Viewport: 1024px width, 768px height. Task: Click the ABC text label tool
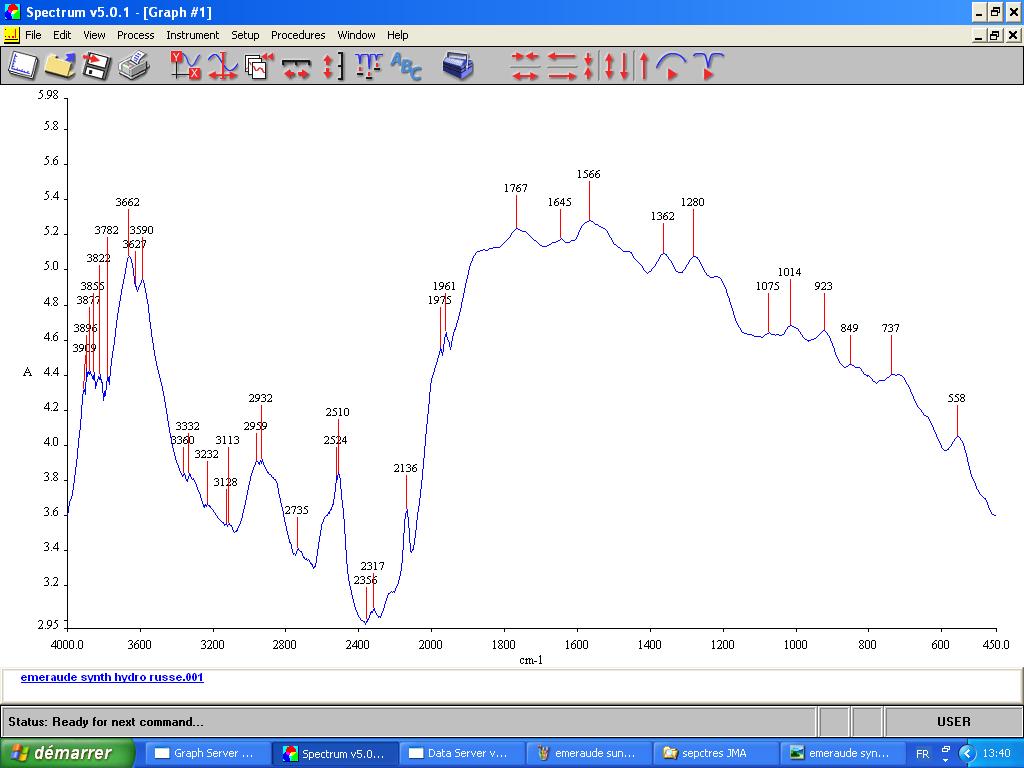coord(406,66)
